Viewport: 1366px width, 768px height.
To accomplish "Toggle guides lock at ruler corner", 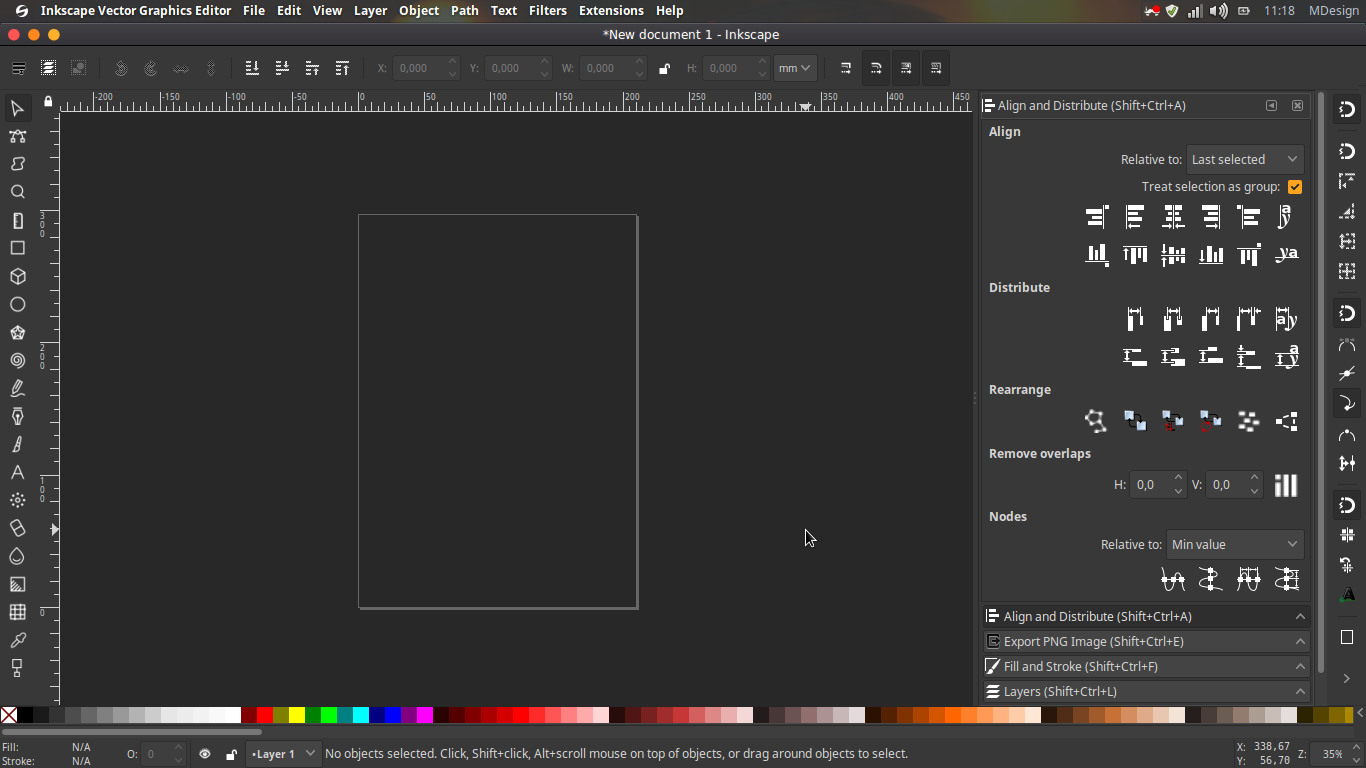I will 47,102.
